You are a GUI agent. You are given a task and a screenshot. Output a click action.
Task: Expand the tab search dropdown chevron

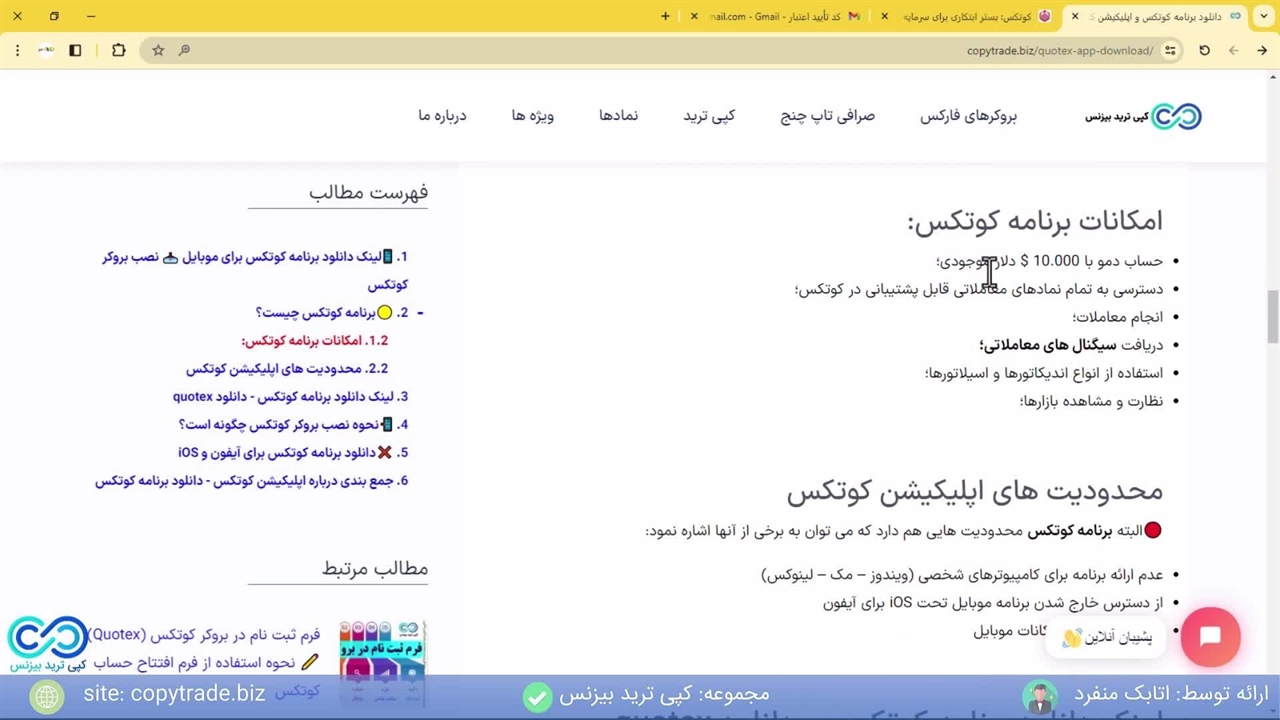pyautogui.click(x=1262, y=16)
